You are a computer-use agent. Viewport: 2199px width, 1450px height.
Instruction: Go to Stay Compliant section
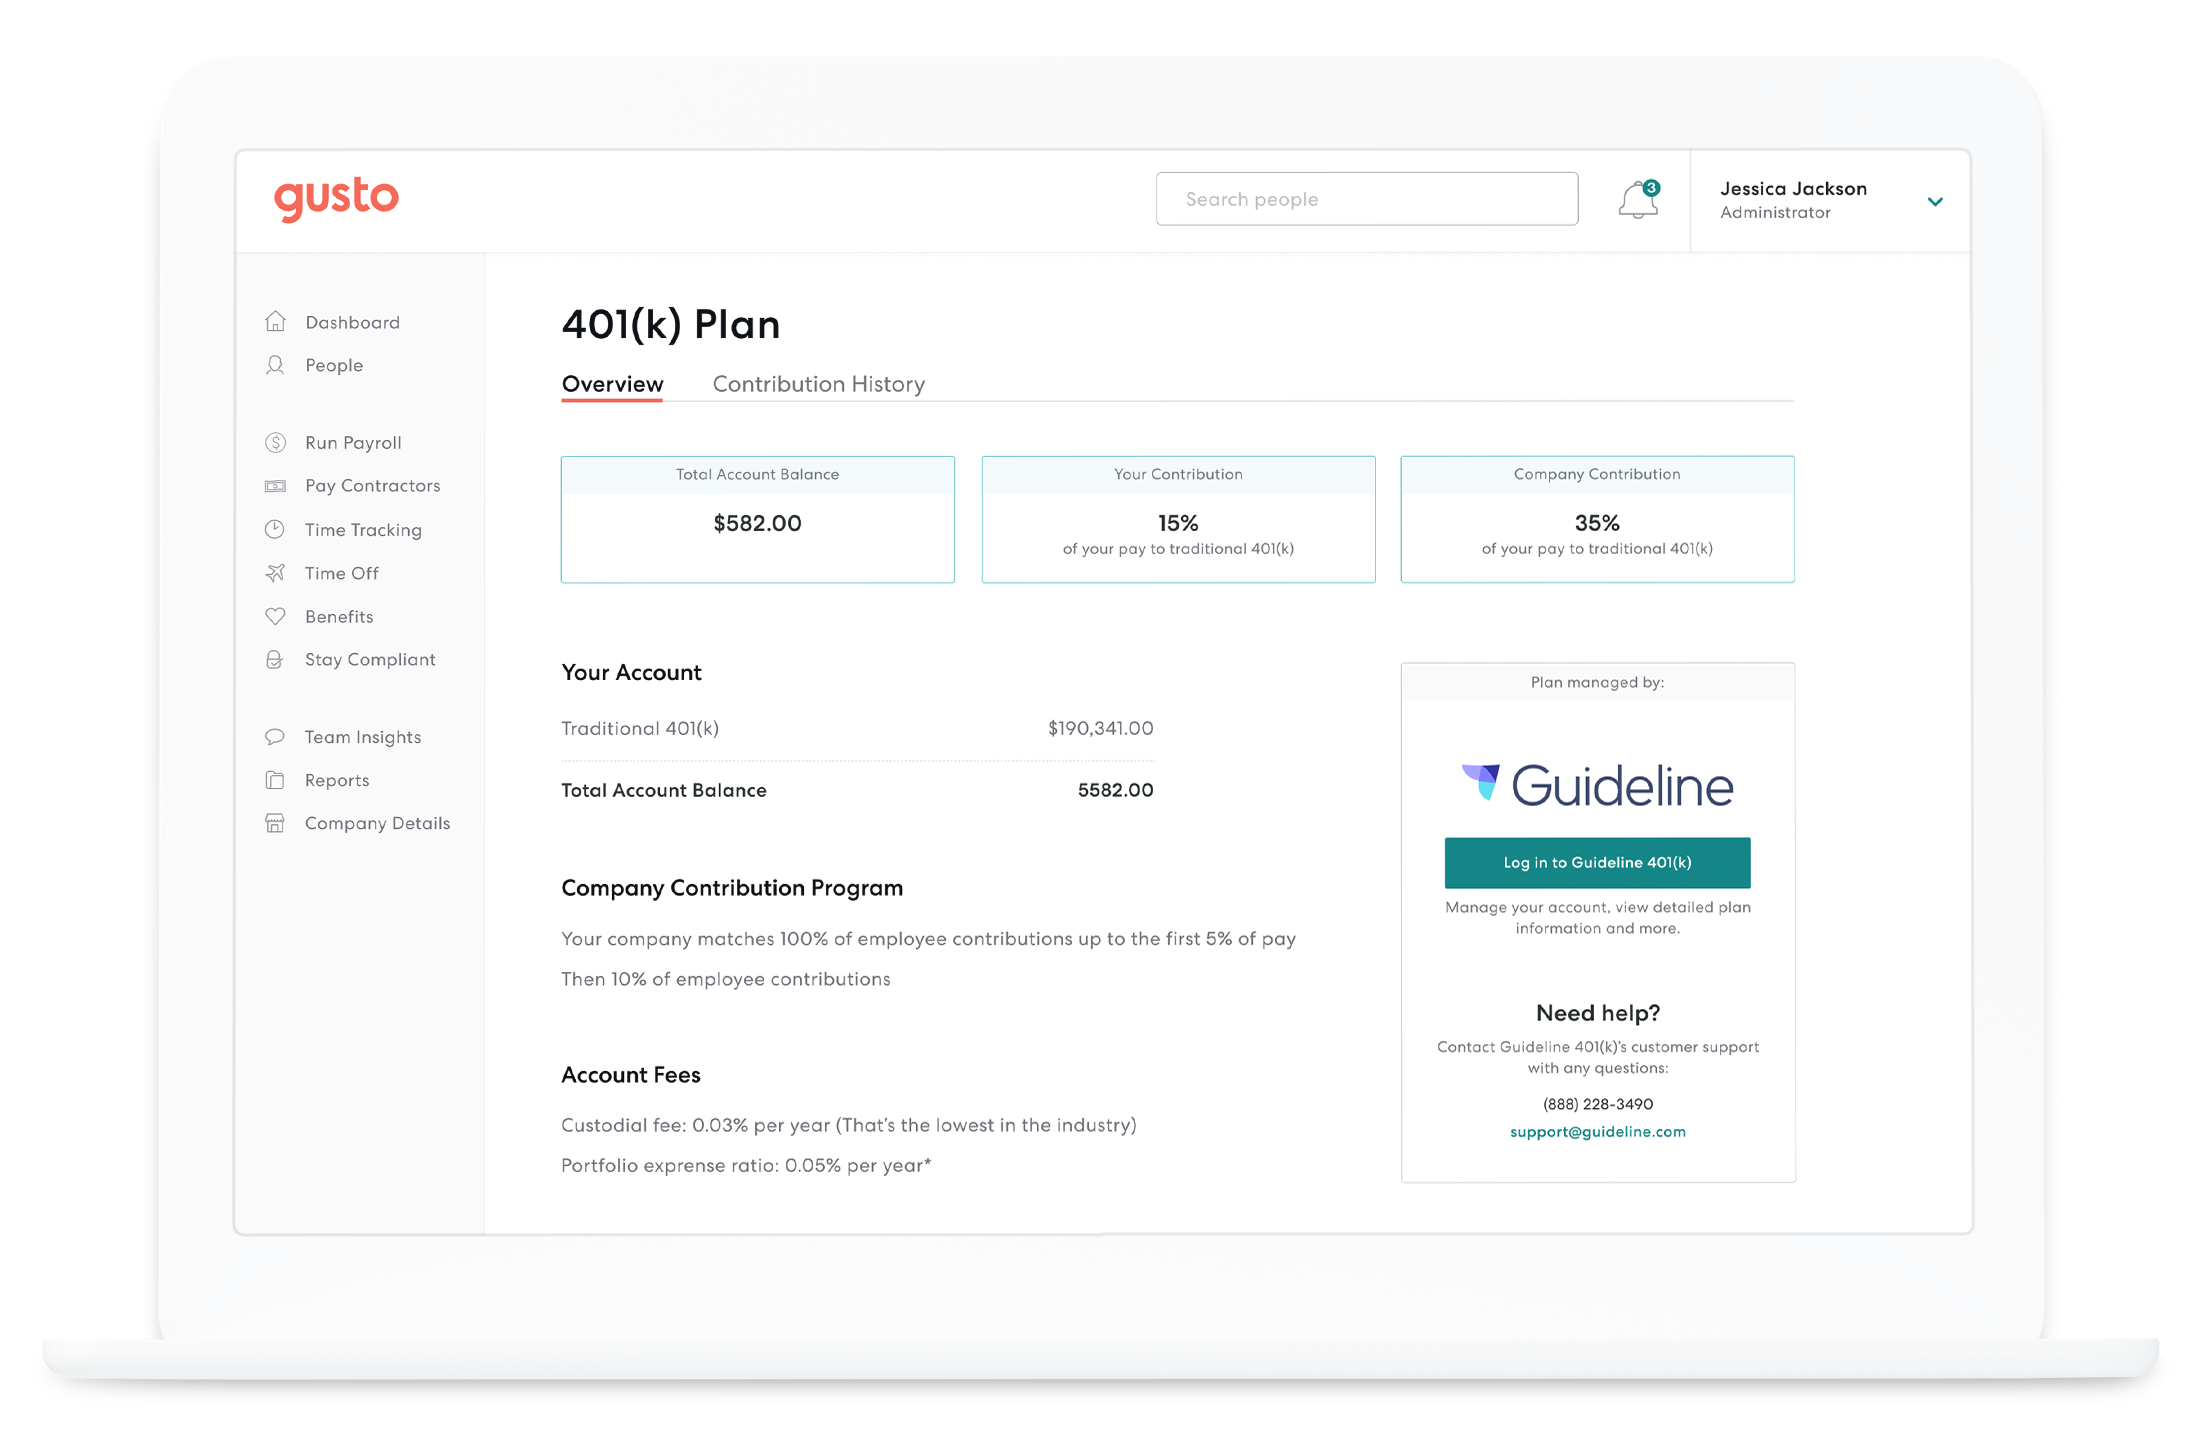[370, 659]
